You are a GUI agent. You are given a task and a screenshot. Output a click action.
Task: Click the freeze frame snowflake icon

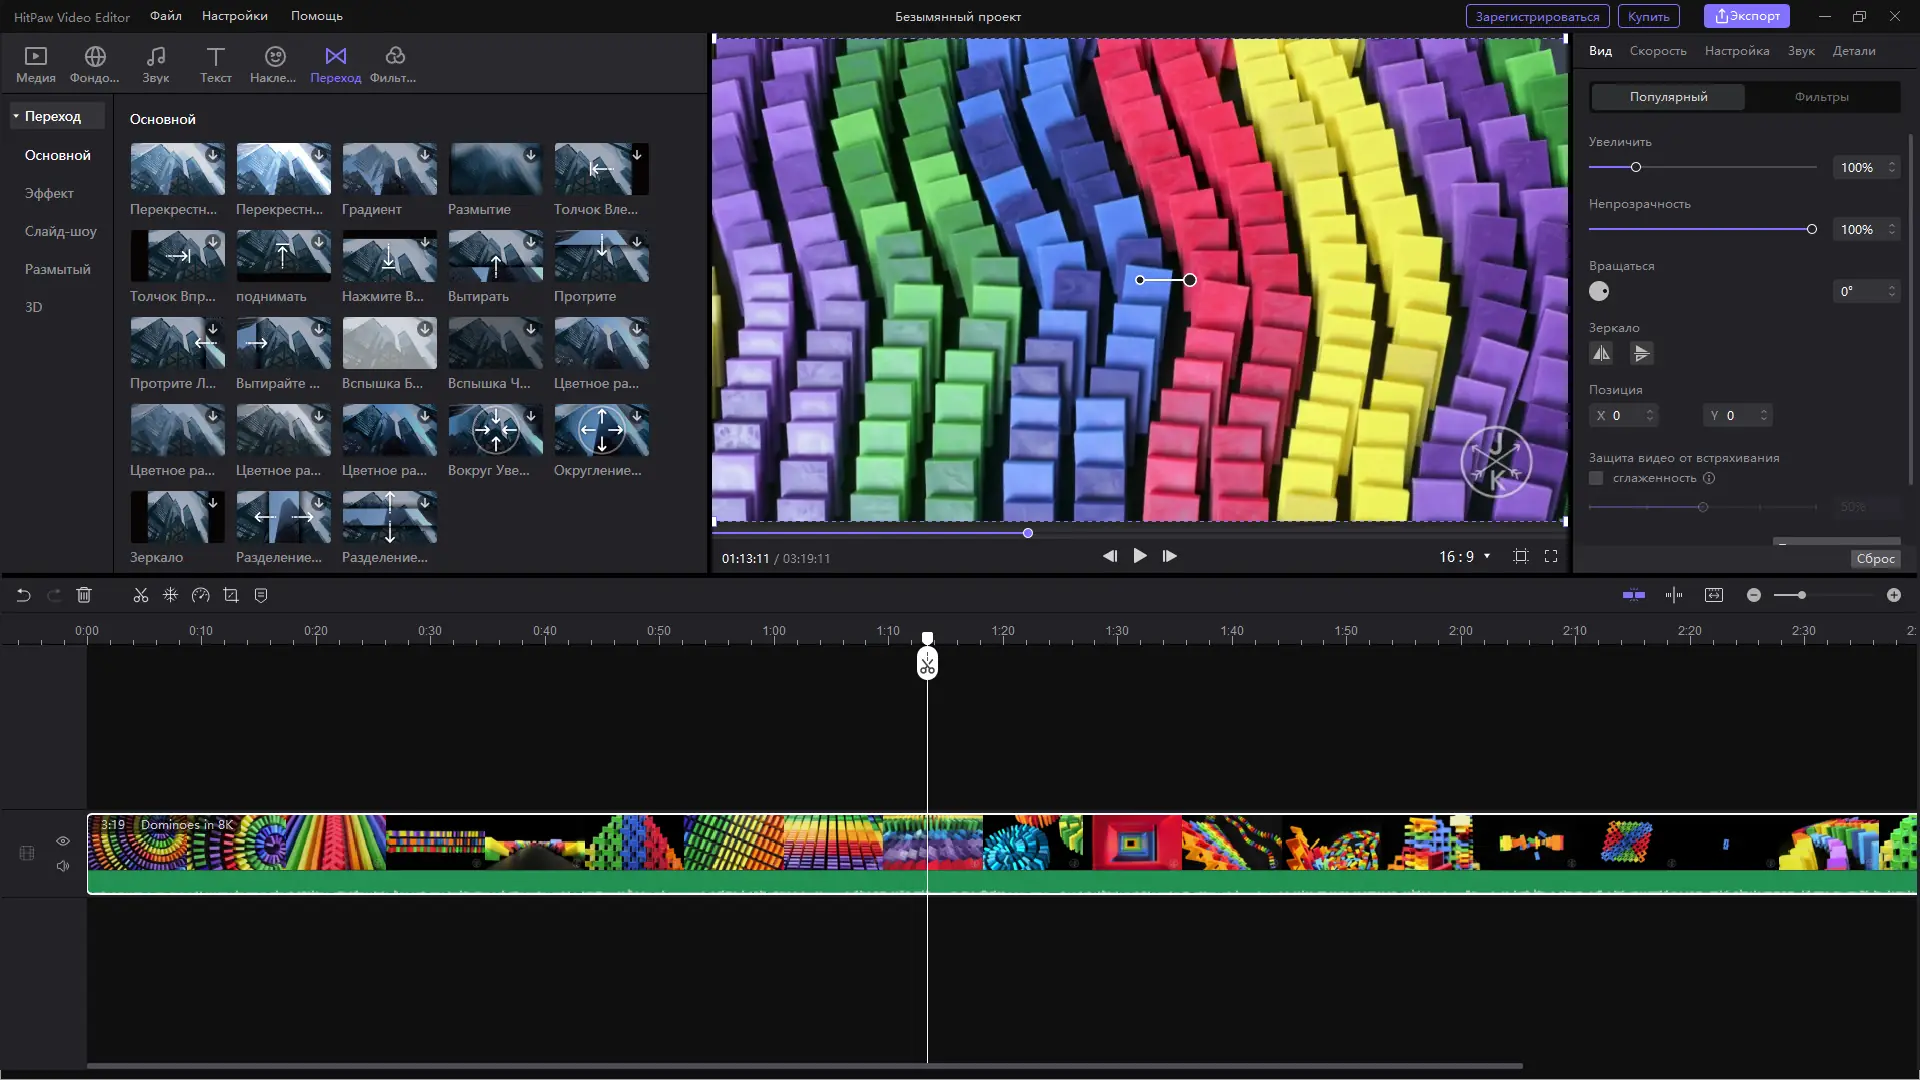click(x=171, y=595)
